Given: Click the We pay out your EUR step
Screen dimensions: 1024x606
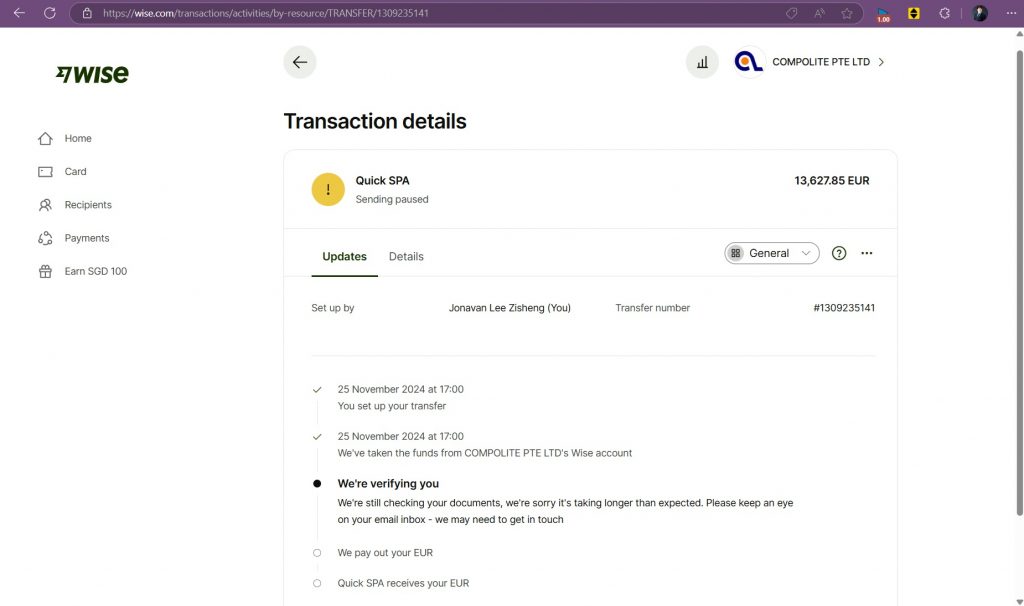Looking at the screenshot, I should point(385,553).
